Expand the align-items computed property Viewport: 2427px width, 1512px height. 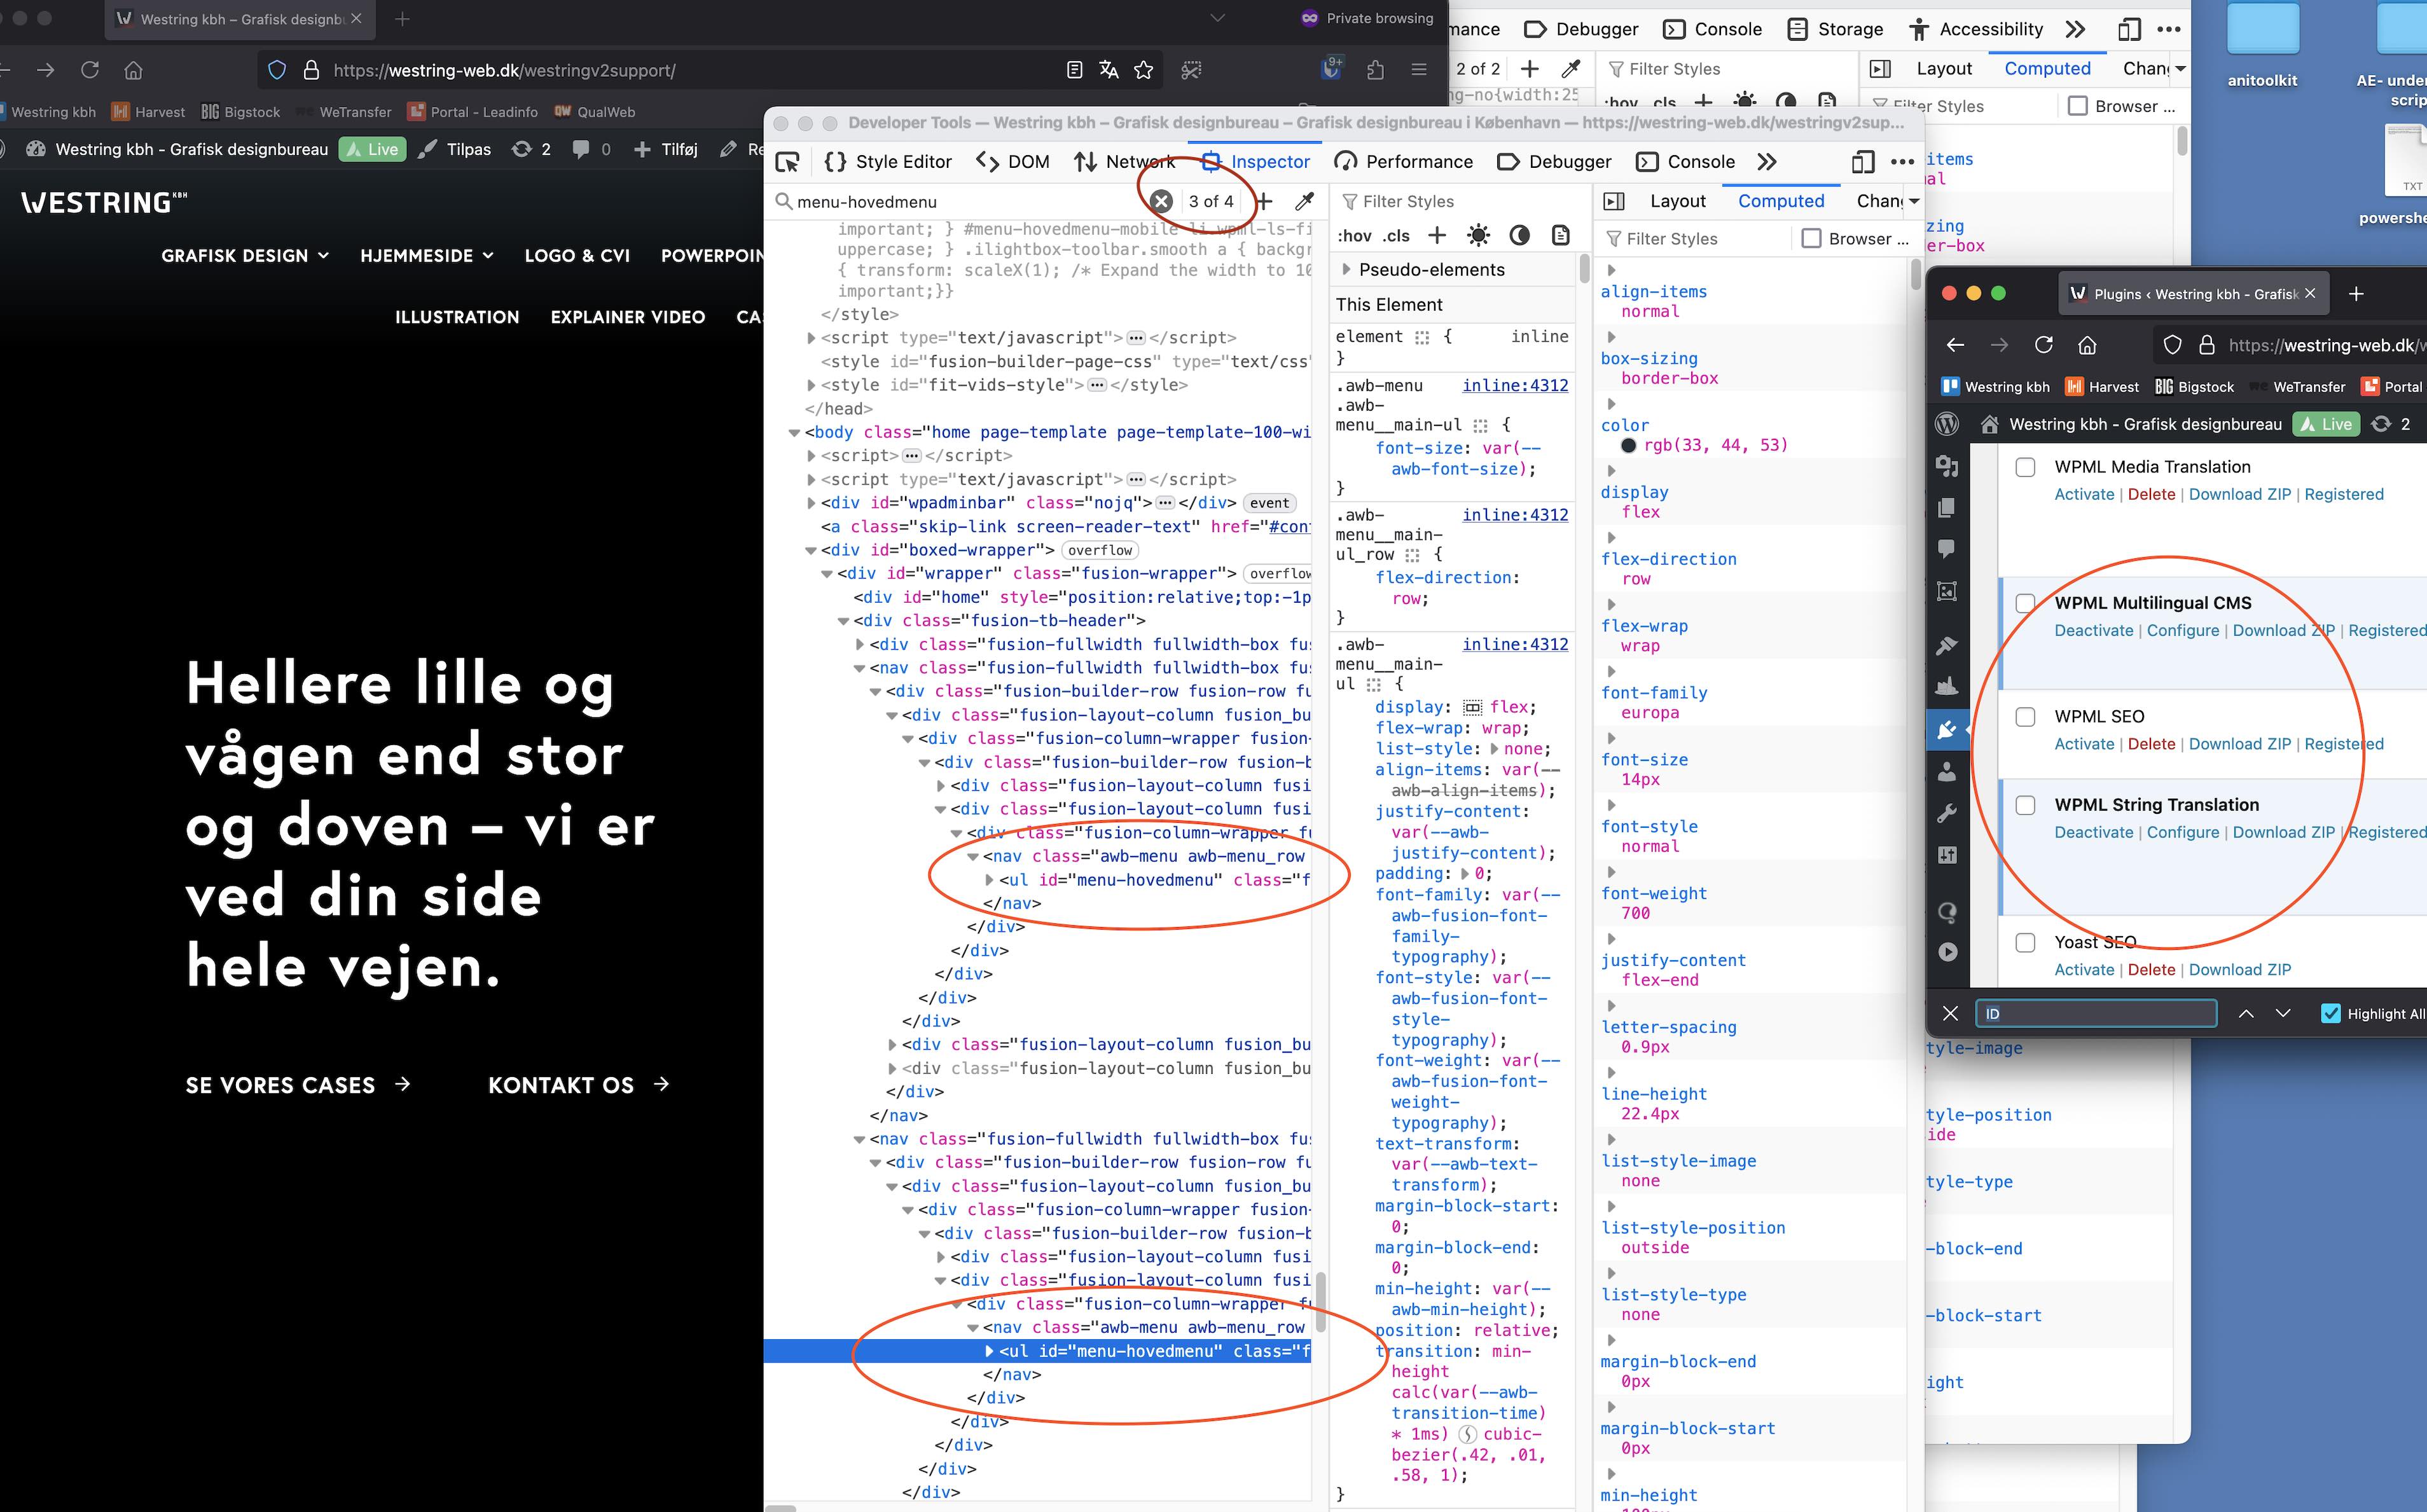click(x=1611, y=270)
